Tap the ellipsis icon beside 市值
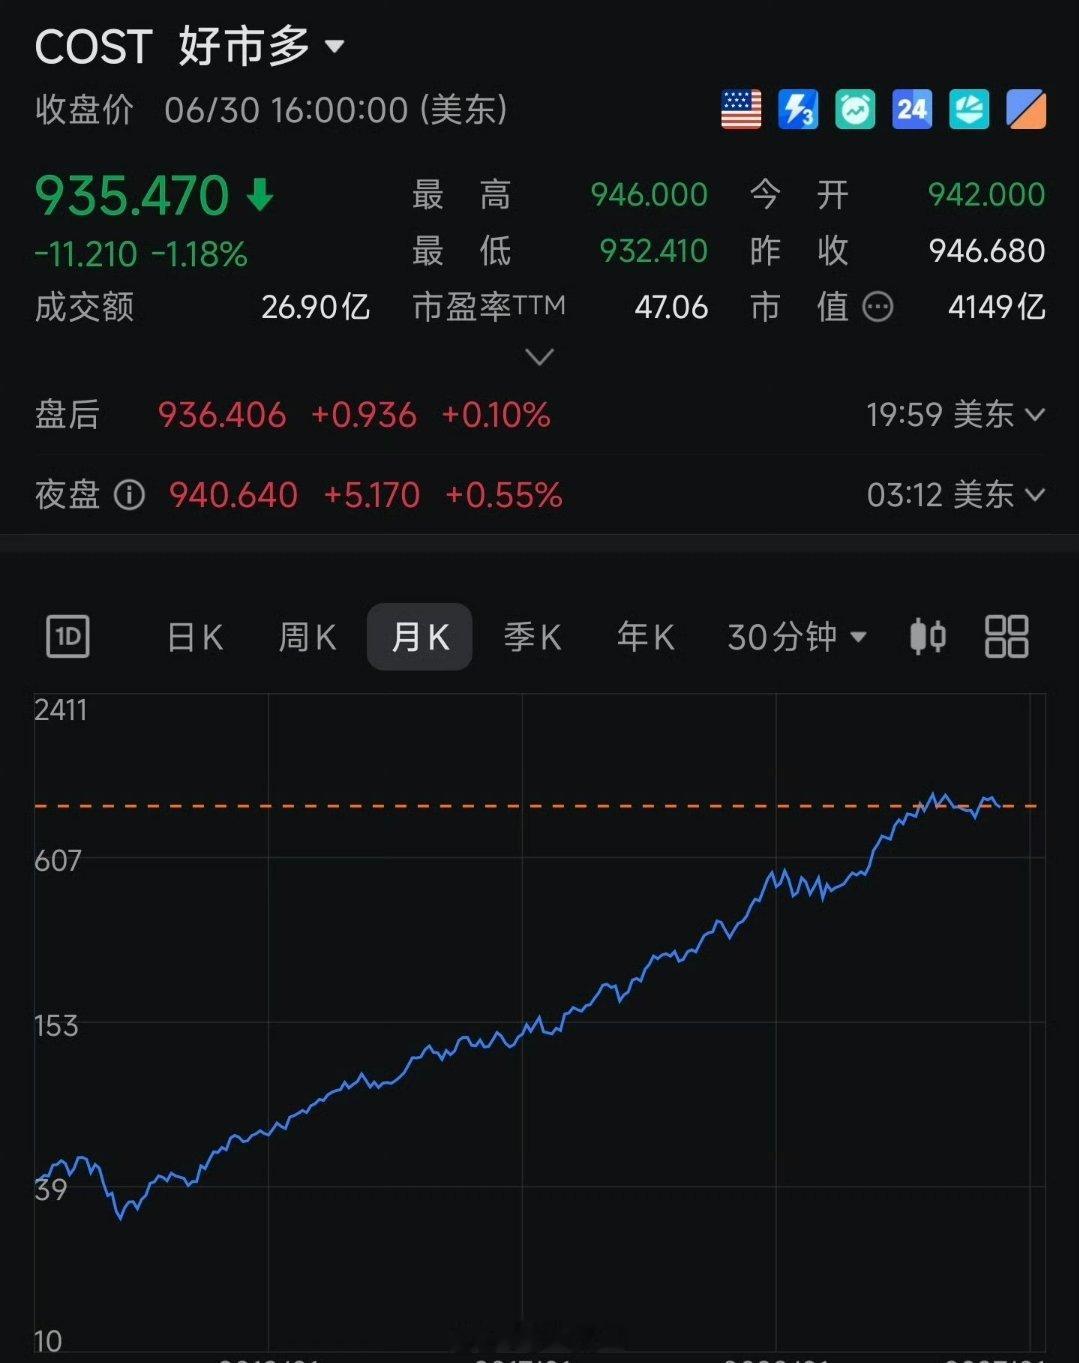The image size is (1079, 1363). click(x=877, y=306)
